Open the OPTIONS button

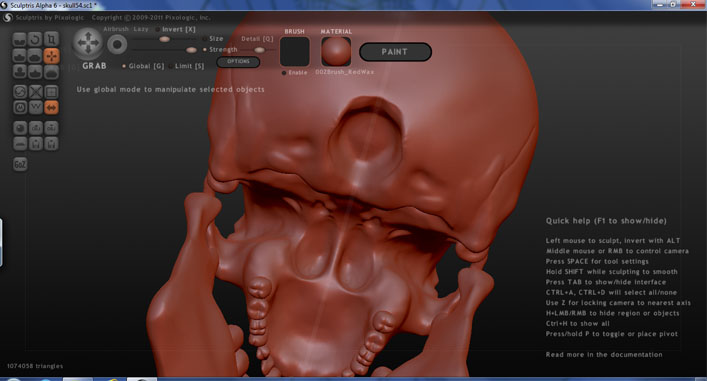(238, 62)
